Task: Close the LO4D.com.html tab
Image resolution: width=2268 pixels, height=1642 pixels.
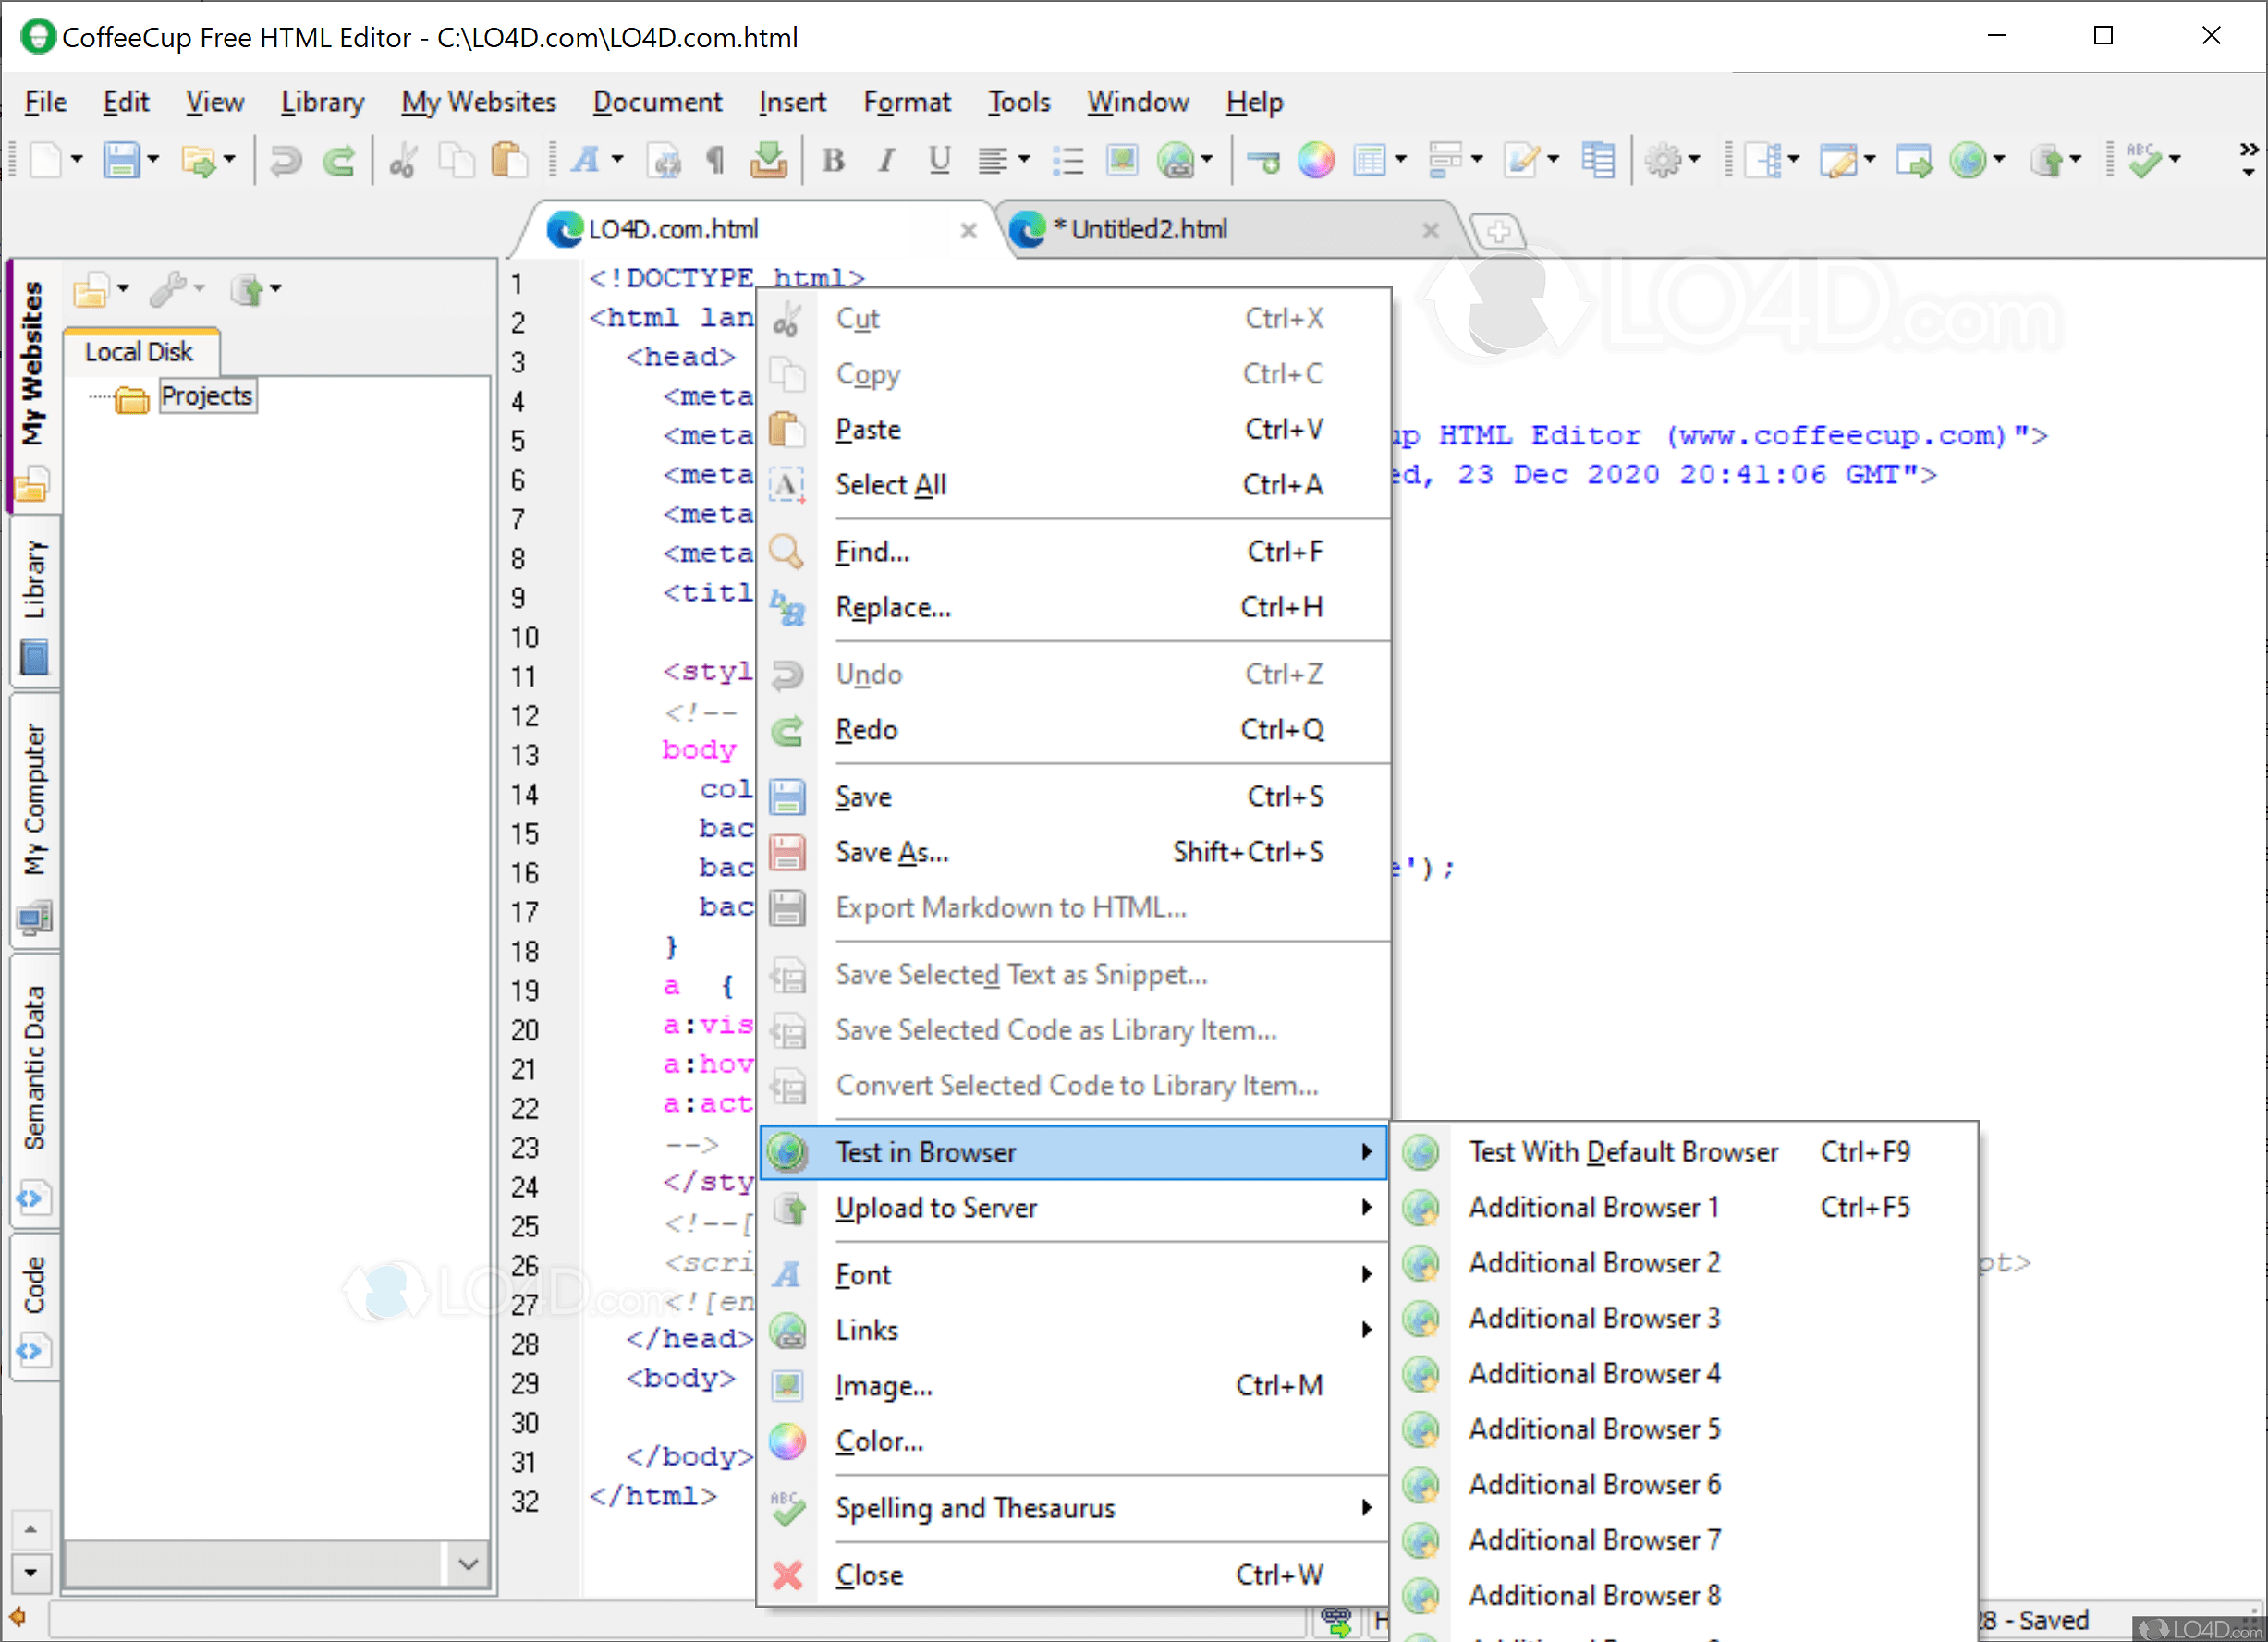Action: click(x=968, y=231)
